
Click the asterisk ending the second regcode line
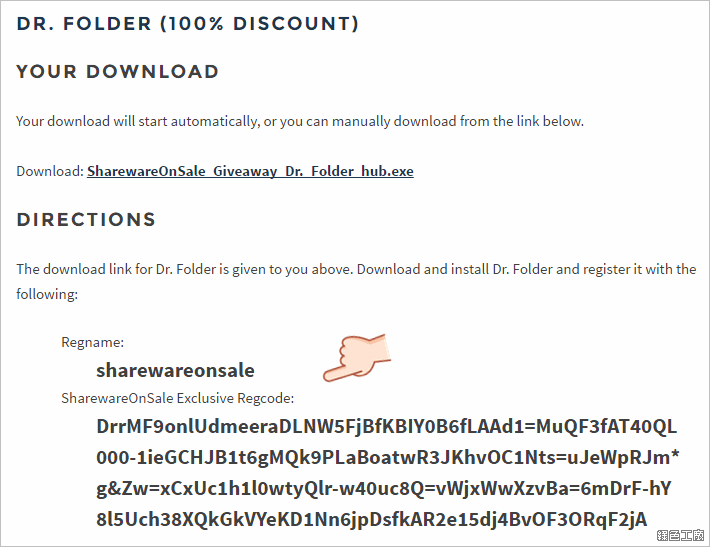coord(675,453)
